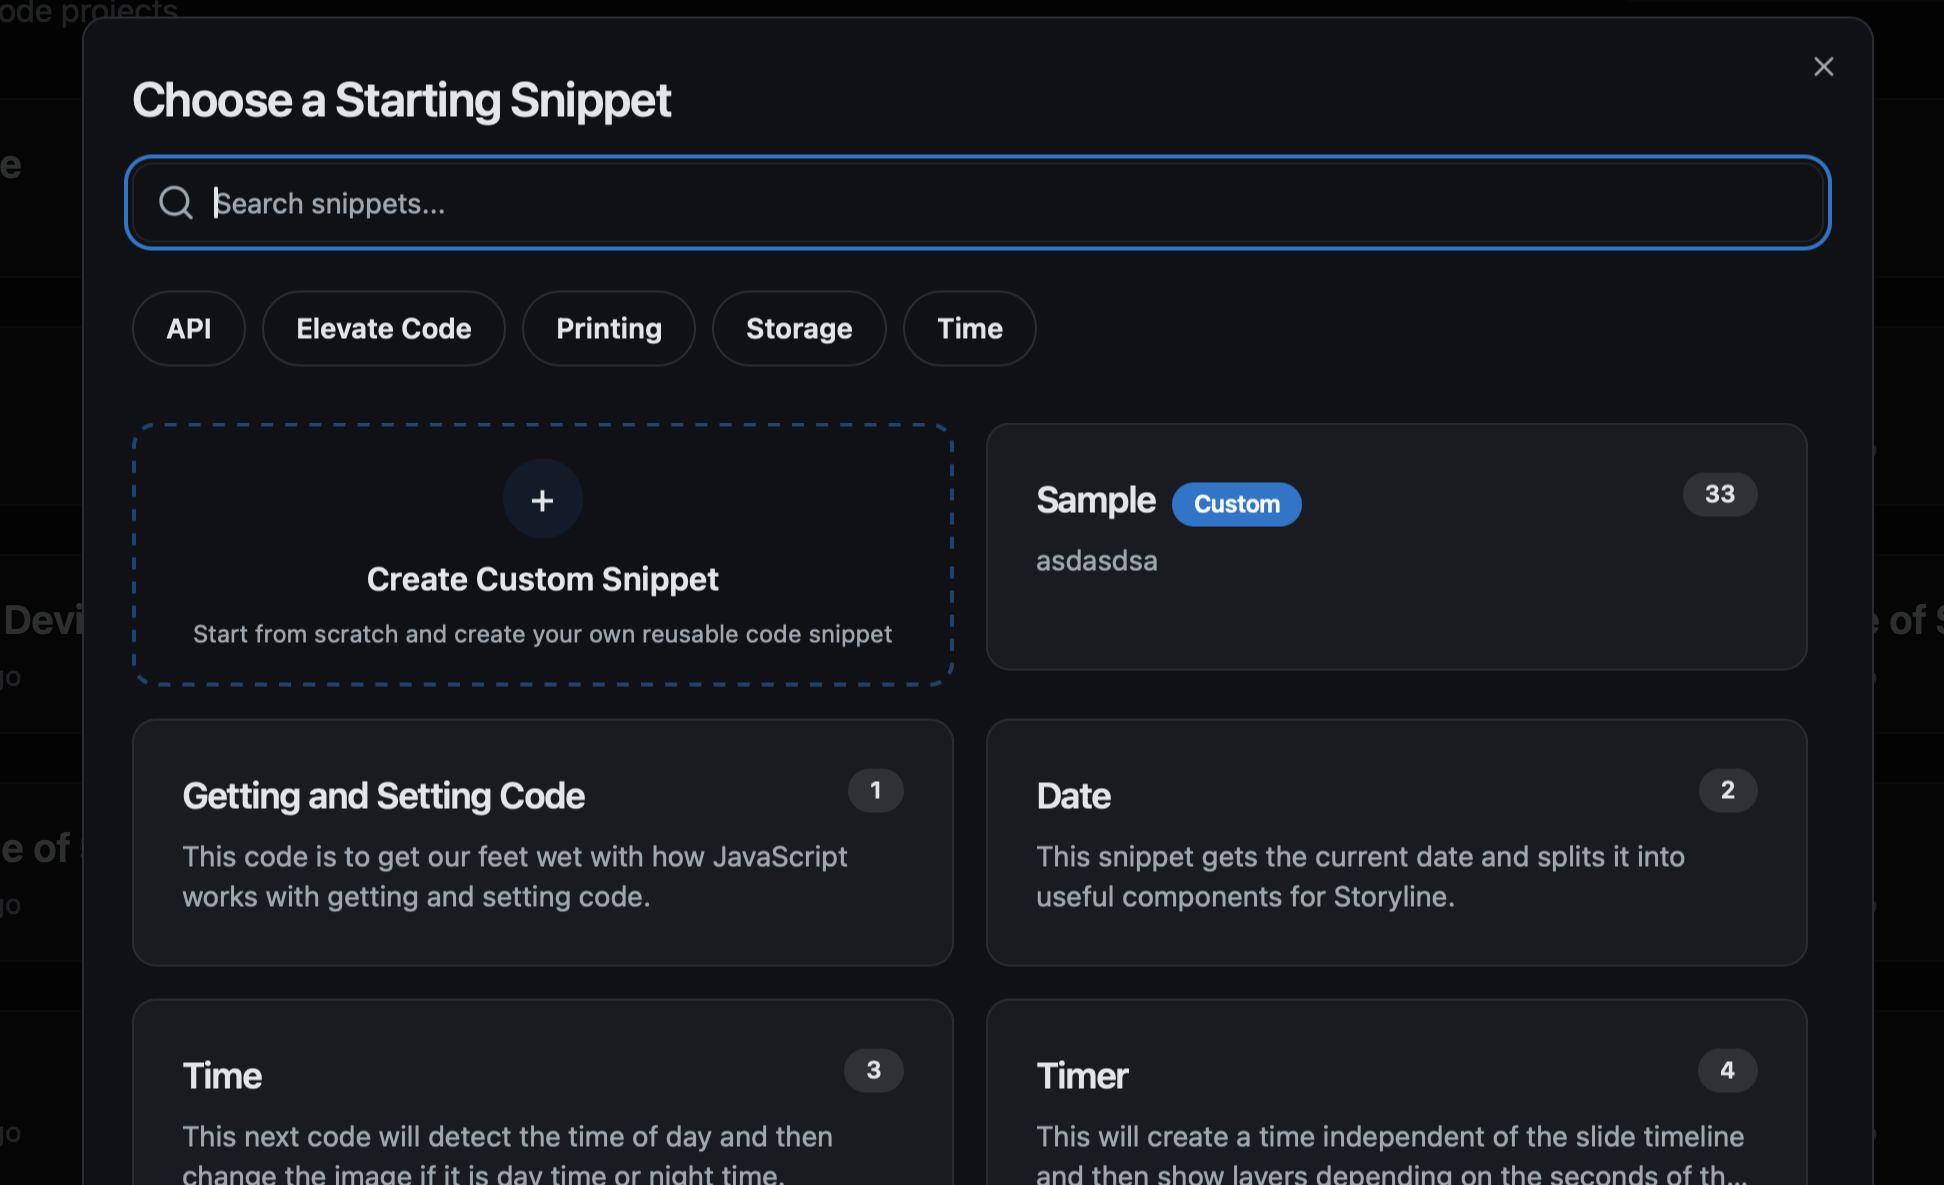The width and height of the screenshot is (1944, 1185).
Task: Select the Time filter chip
Action: pos(969,328)
